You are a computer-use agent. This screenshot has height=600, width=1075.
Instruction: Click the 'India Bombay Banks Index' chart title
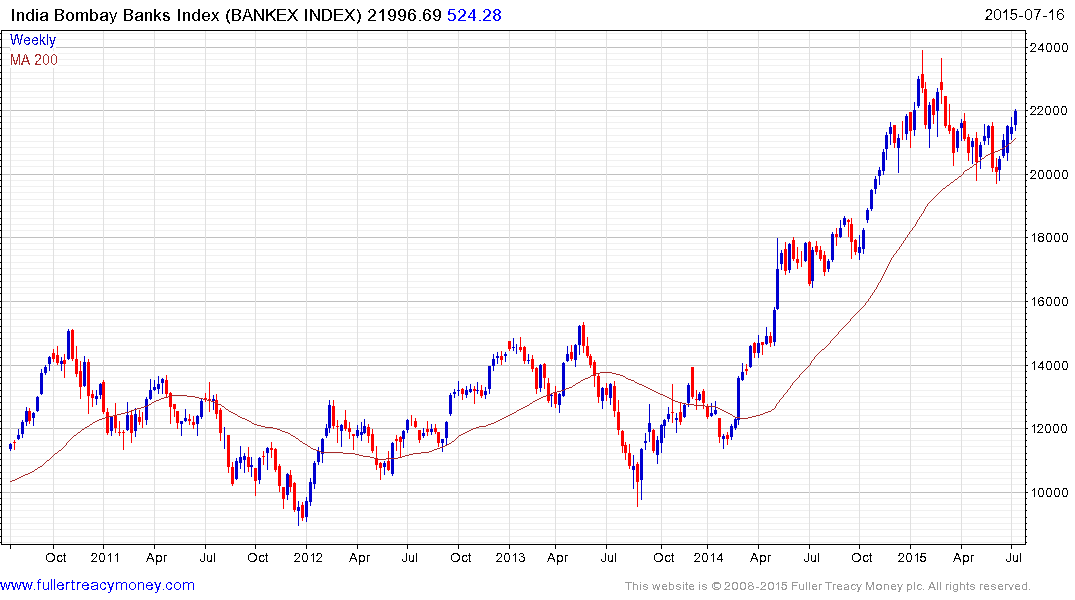click(x=115, y=15)
